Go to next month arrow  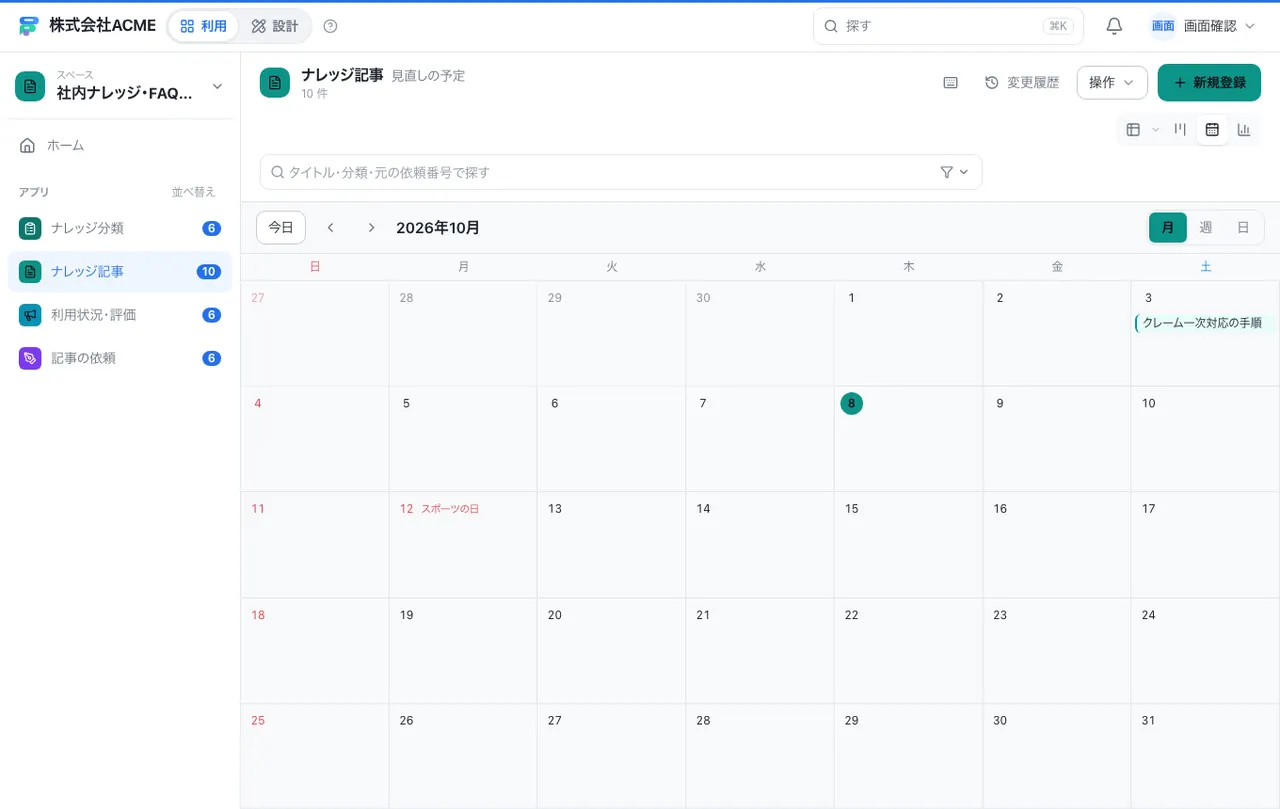tap(371, 228)
